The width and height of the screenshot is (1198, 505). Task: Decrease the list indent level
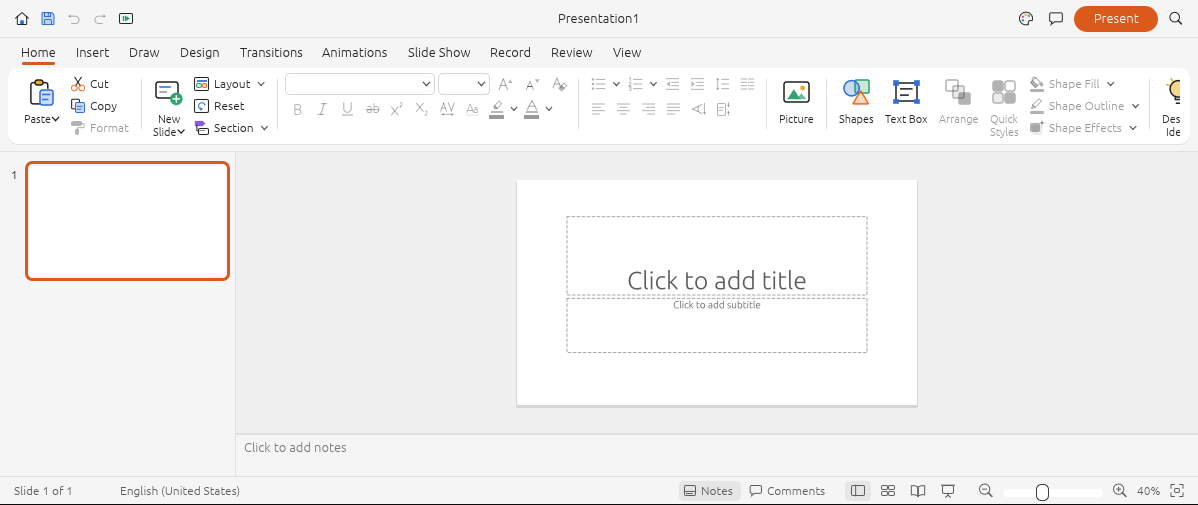point(672,84)
